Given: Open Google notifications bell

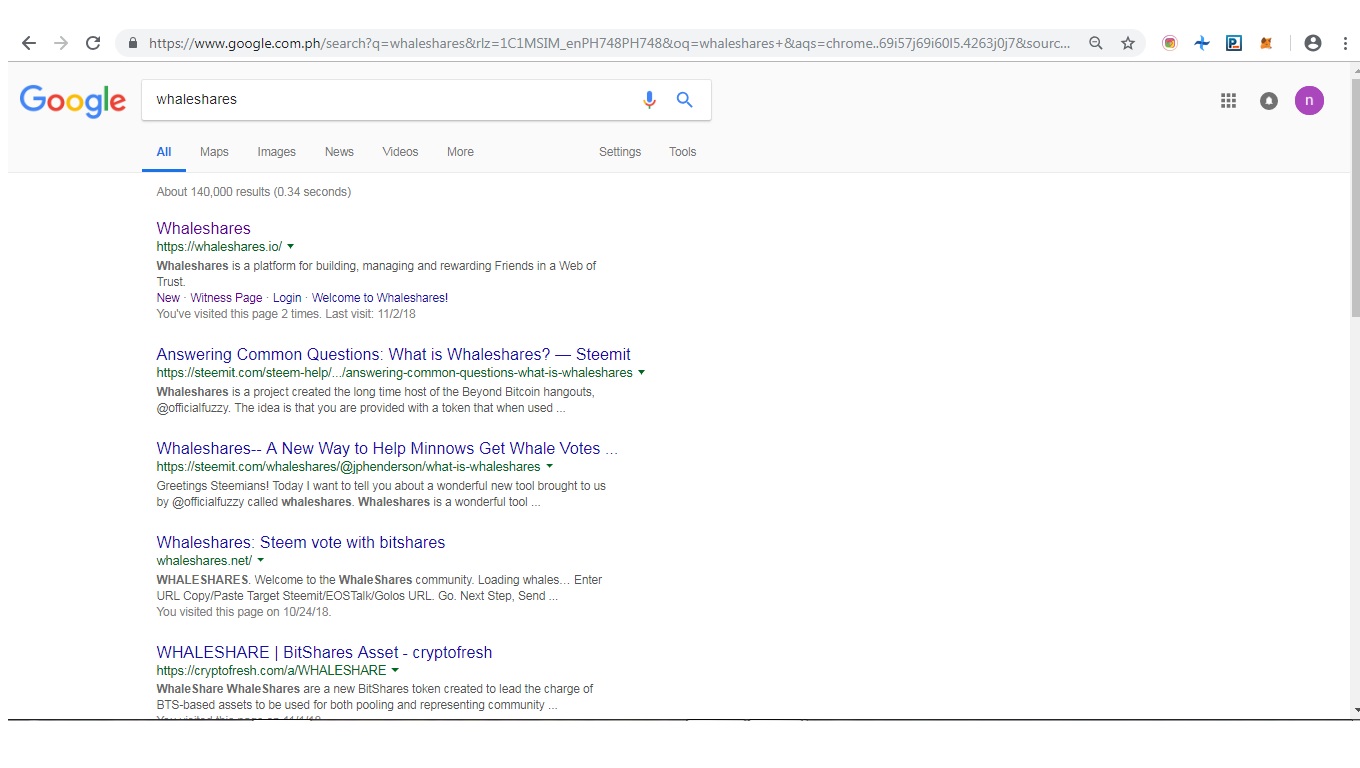Looking at the screenshot, I should pos(1269,100).
